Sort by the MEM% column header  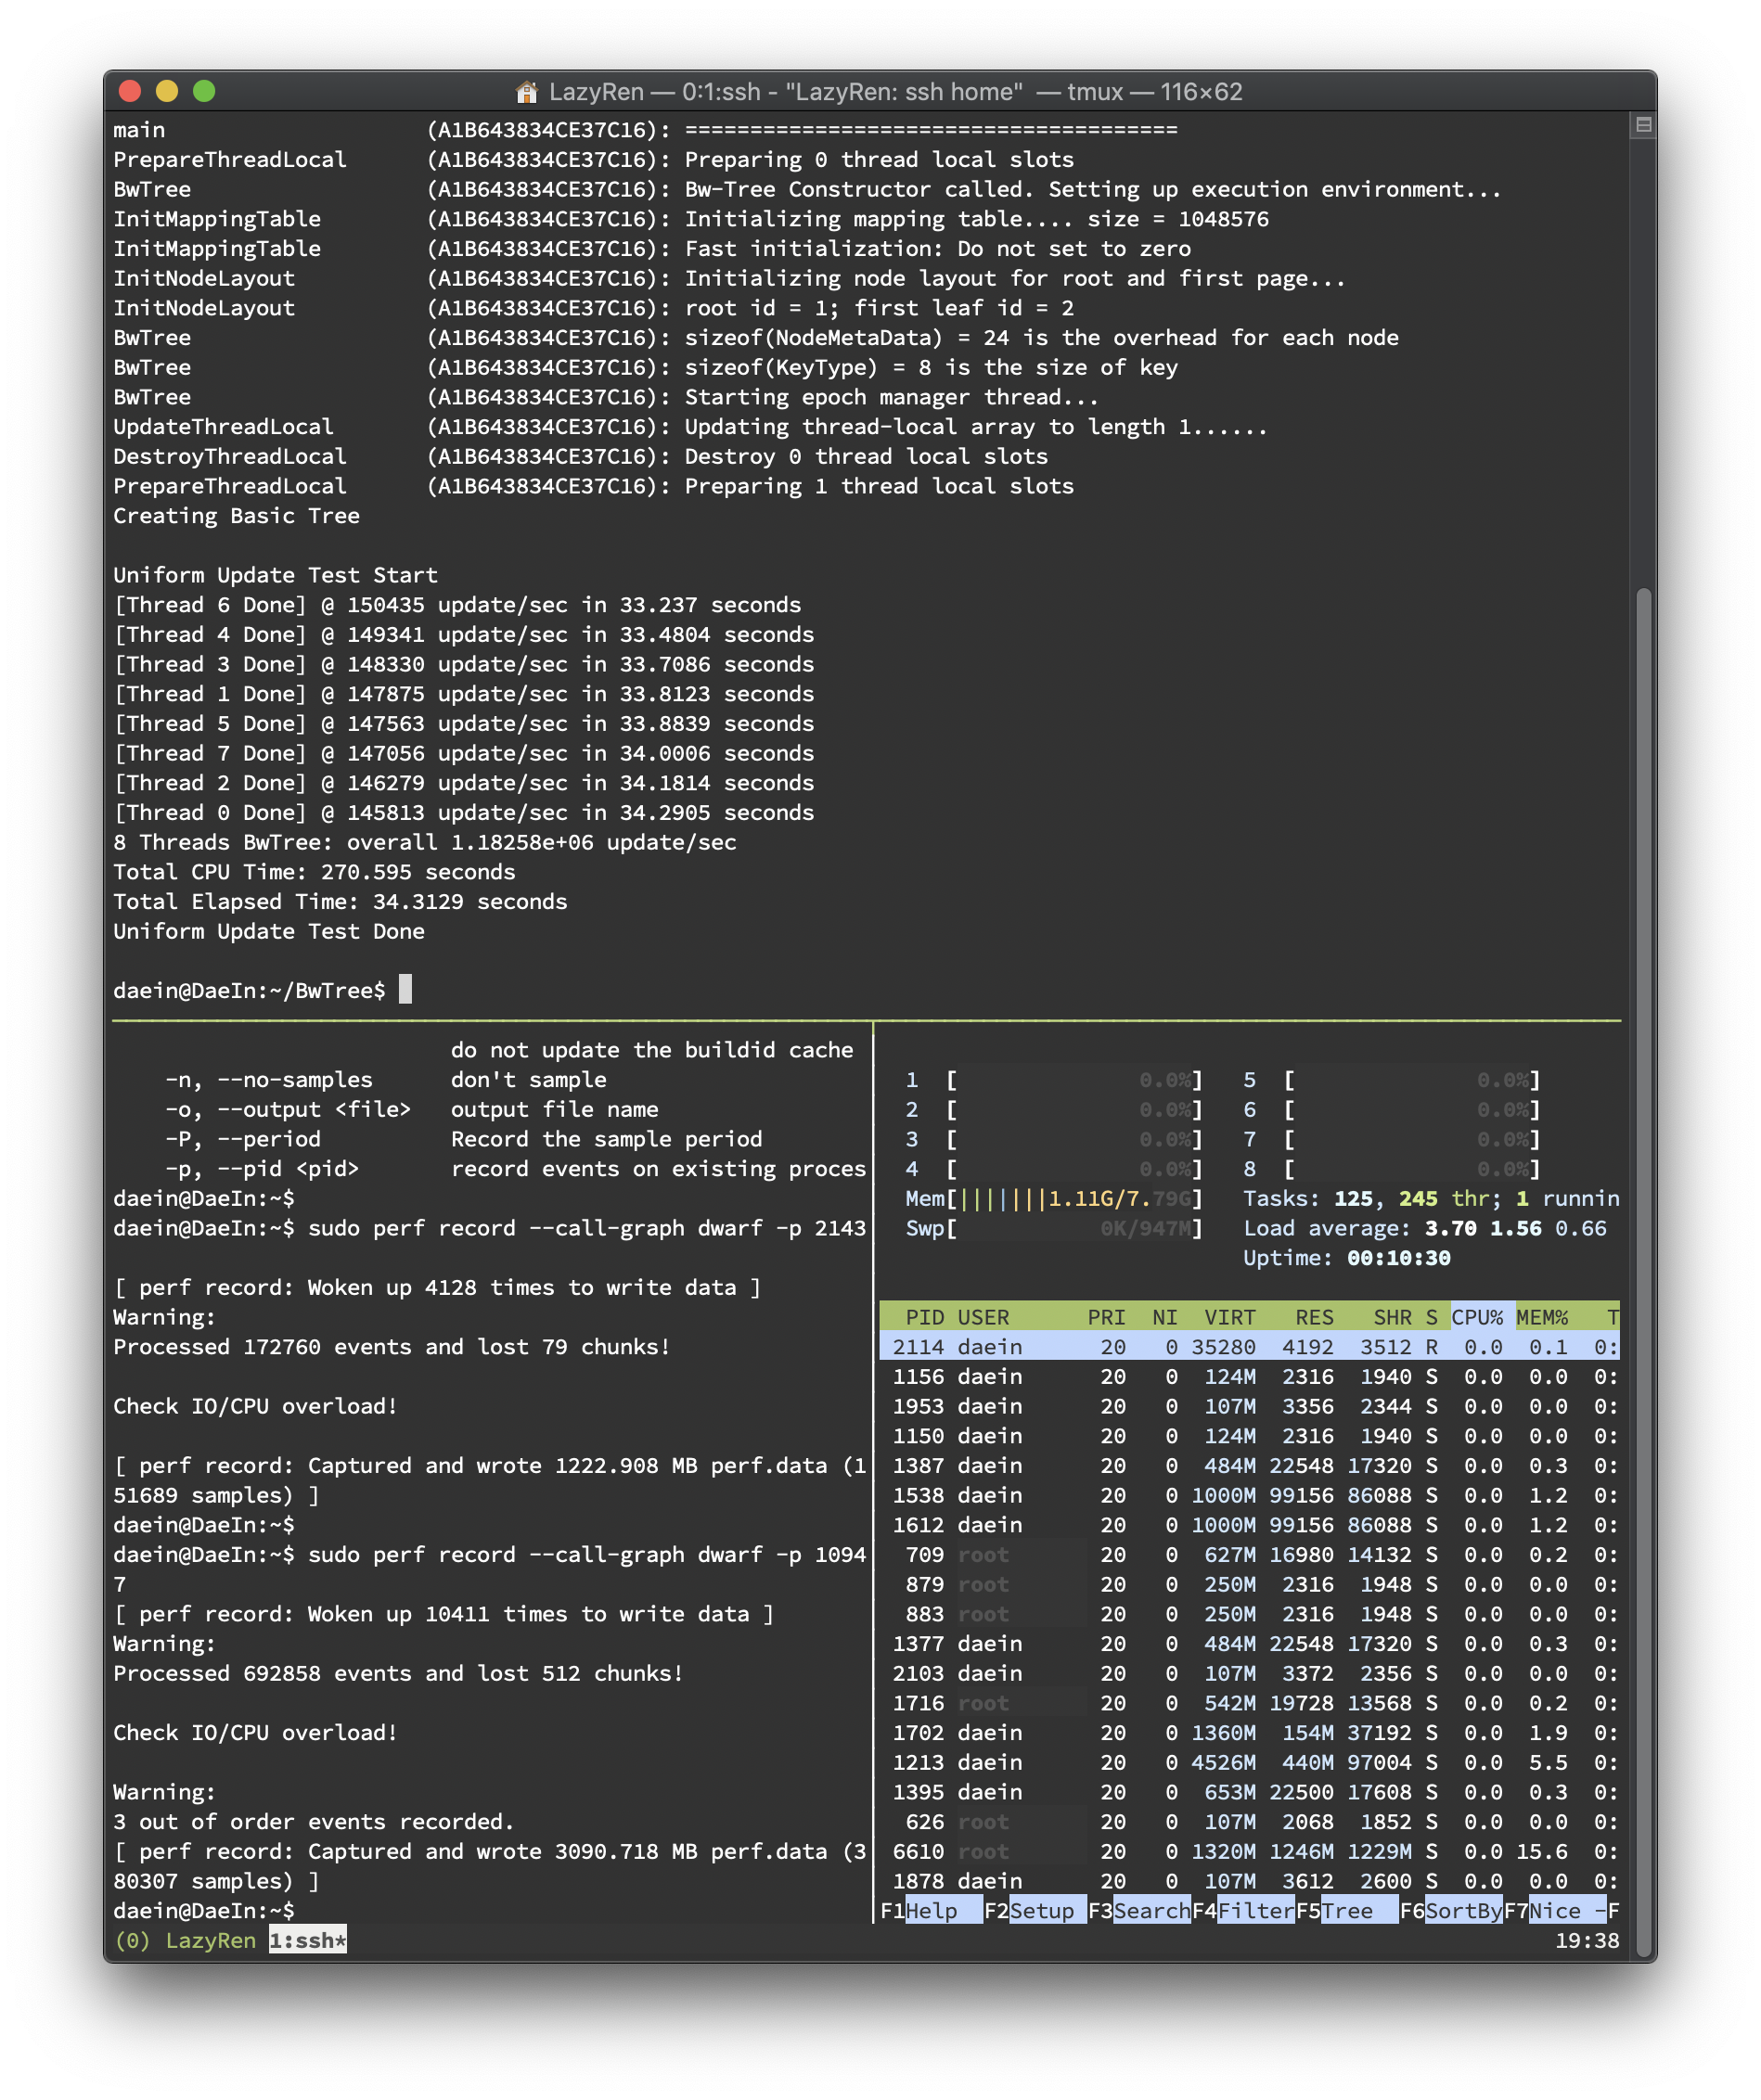coord(1542,1317)
